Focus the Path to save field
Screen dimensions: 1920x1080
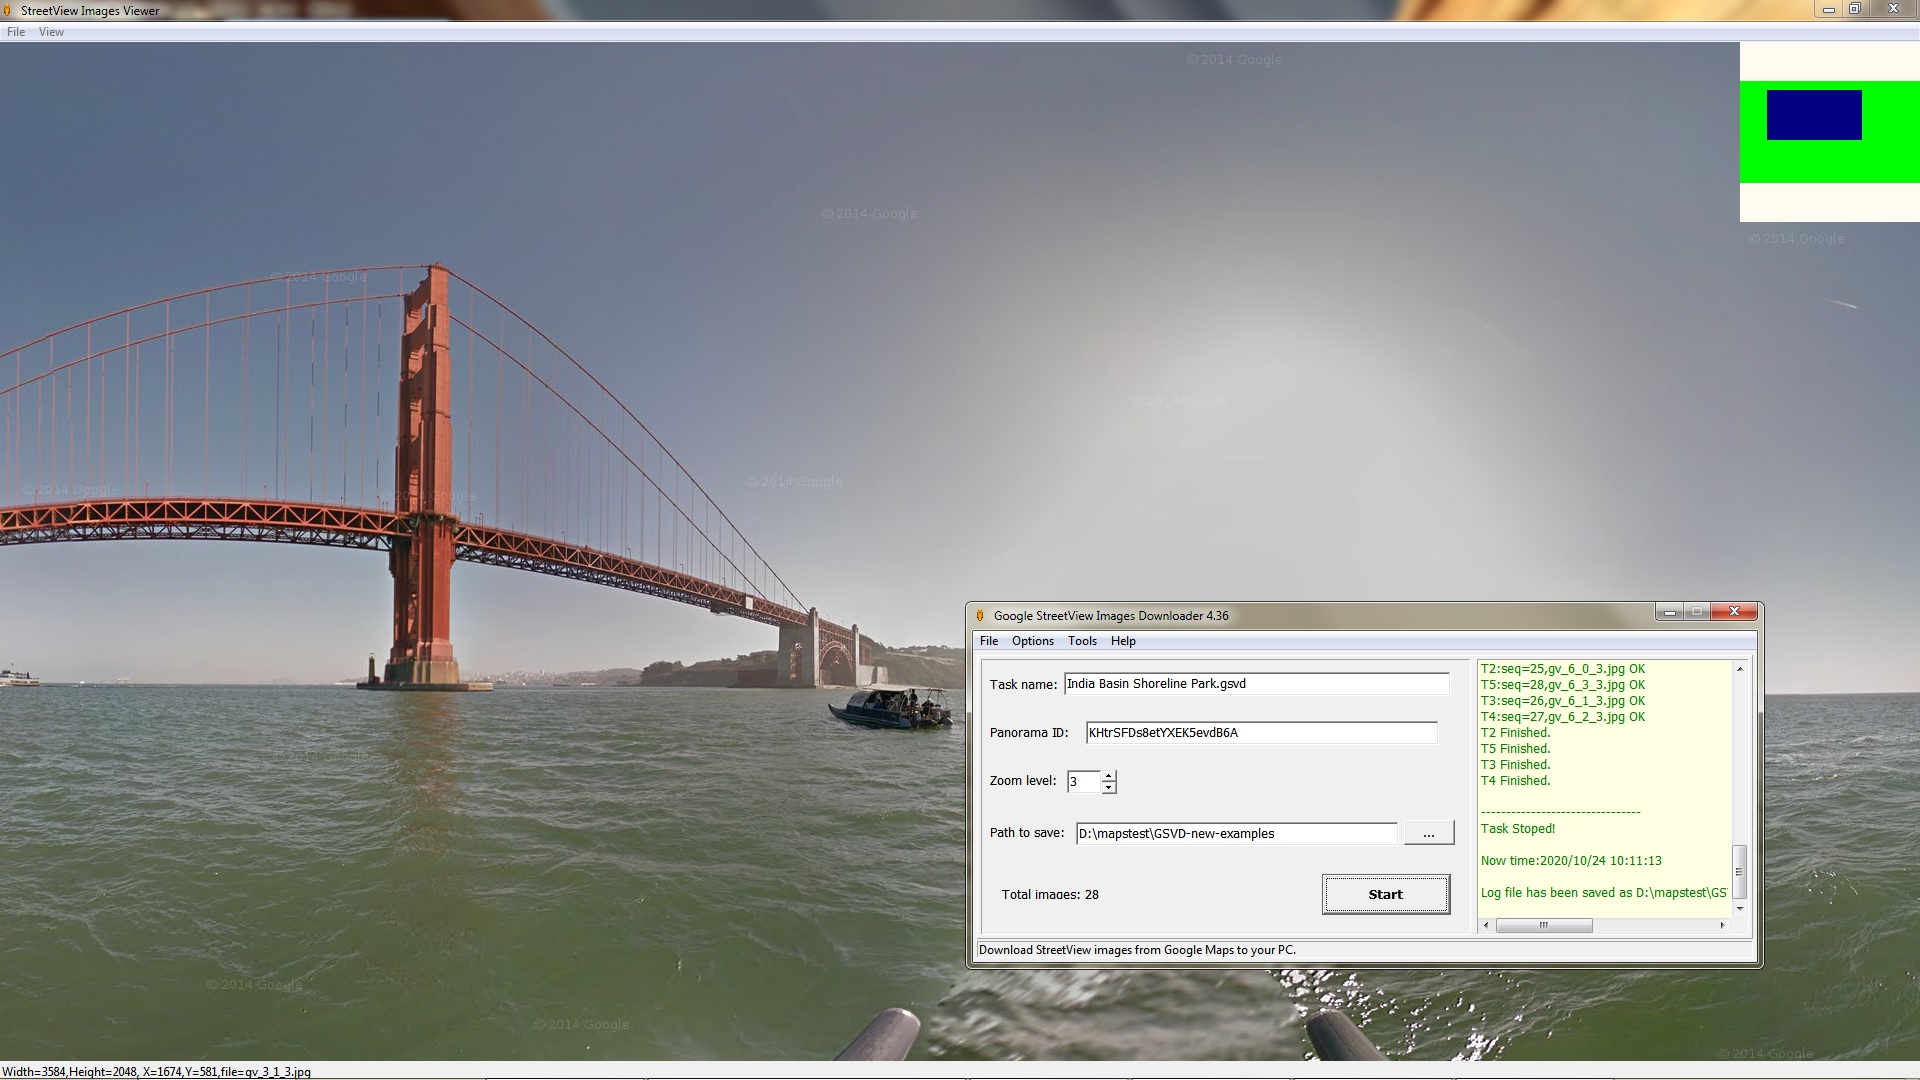1236,834
